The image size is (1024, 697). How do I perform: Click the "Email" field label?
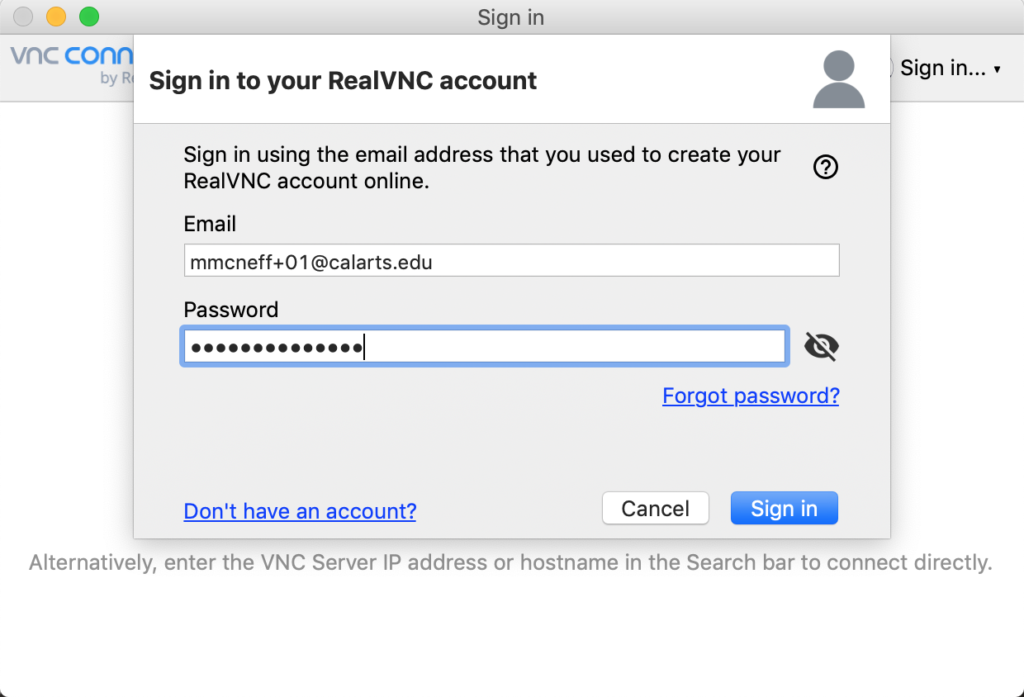tap(210, 224)
